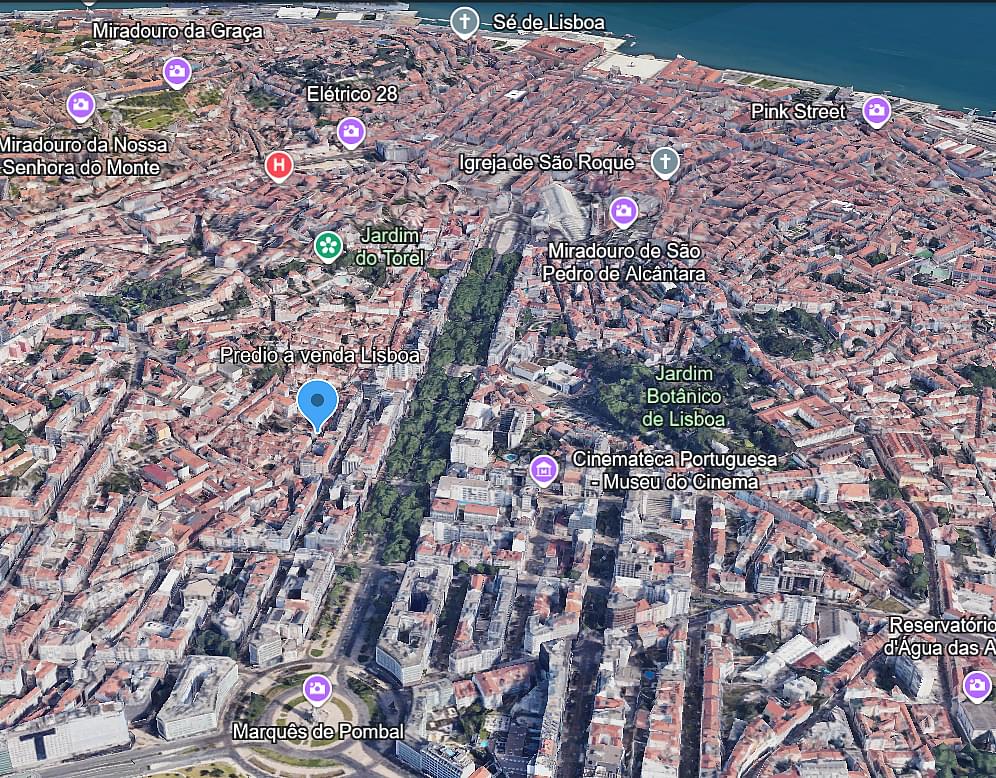Select the Nossa Senhora do Monte camera pin
The image size is (996, 778).
pyautogui.click(x=81, y=105)
